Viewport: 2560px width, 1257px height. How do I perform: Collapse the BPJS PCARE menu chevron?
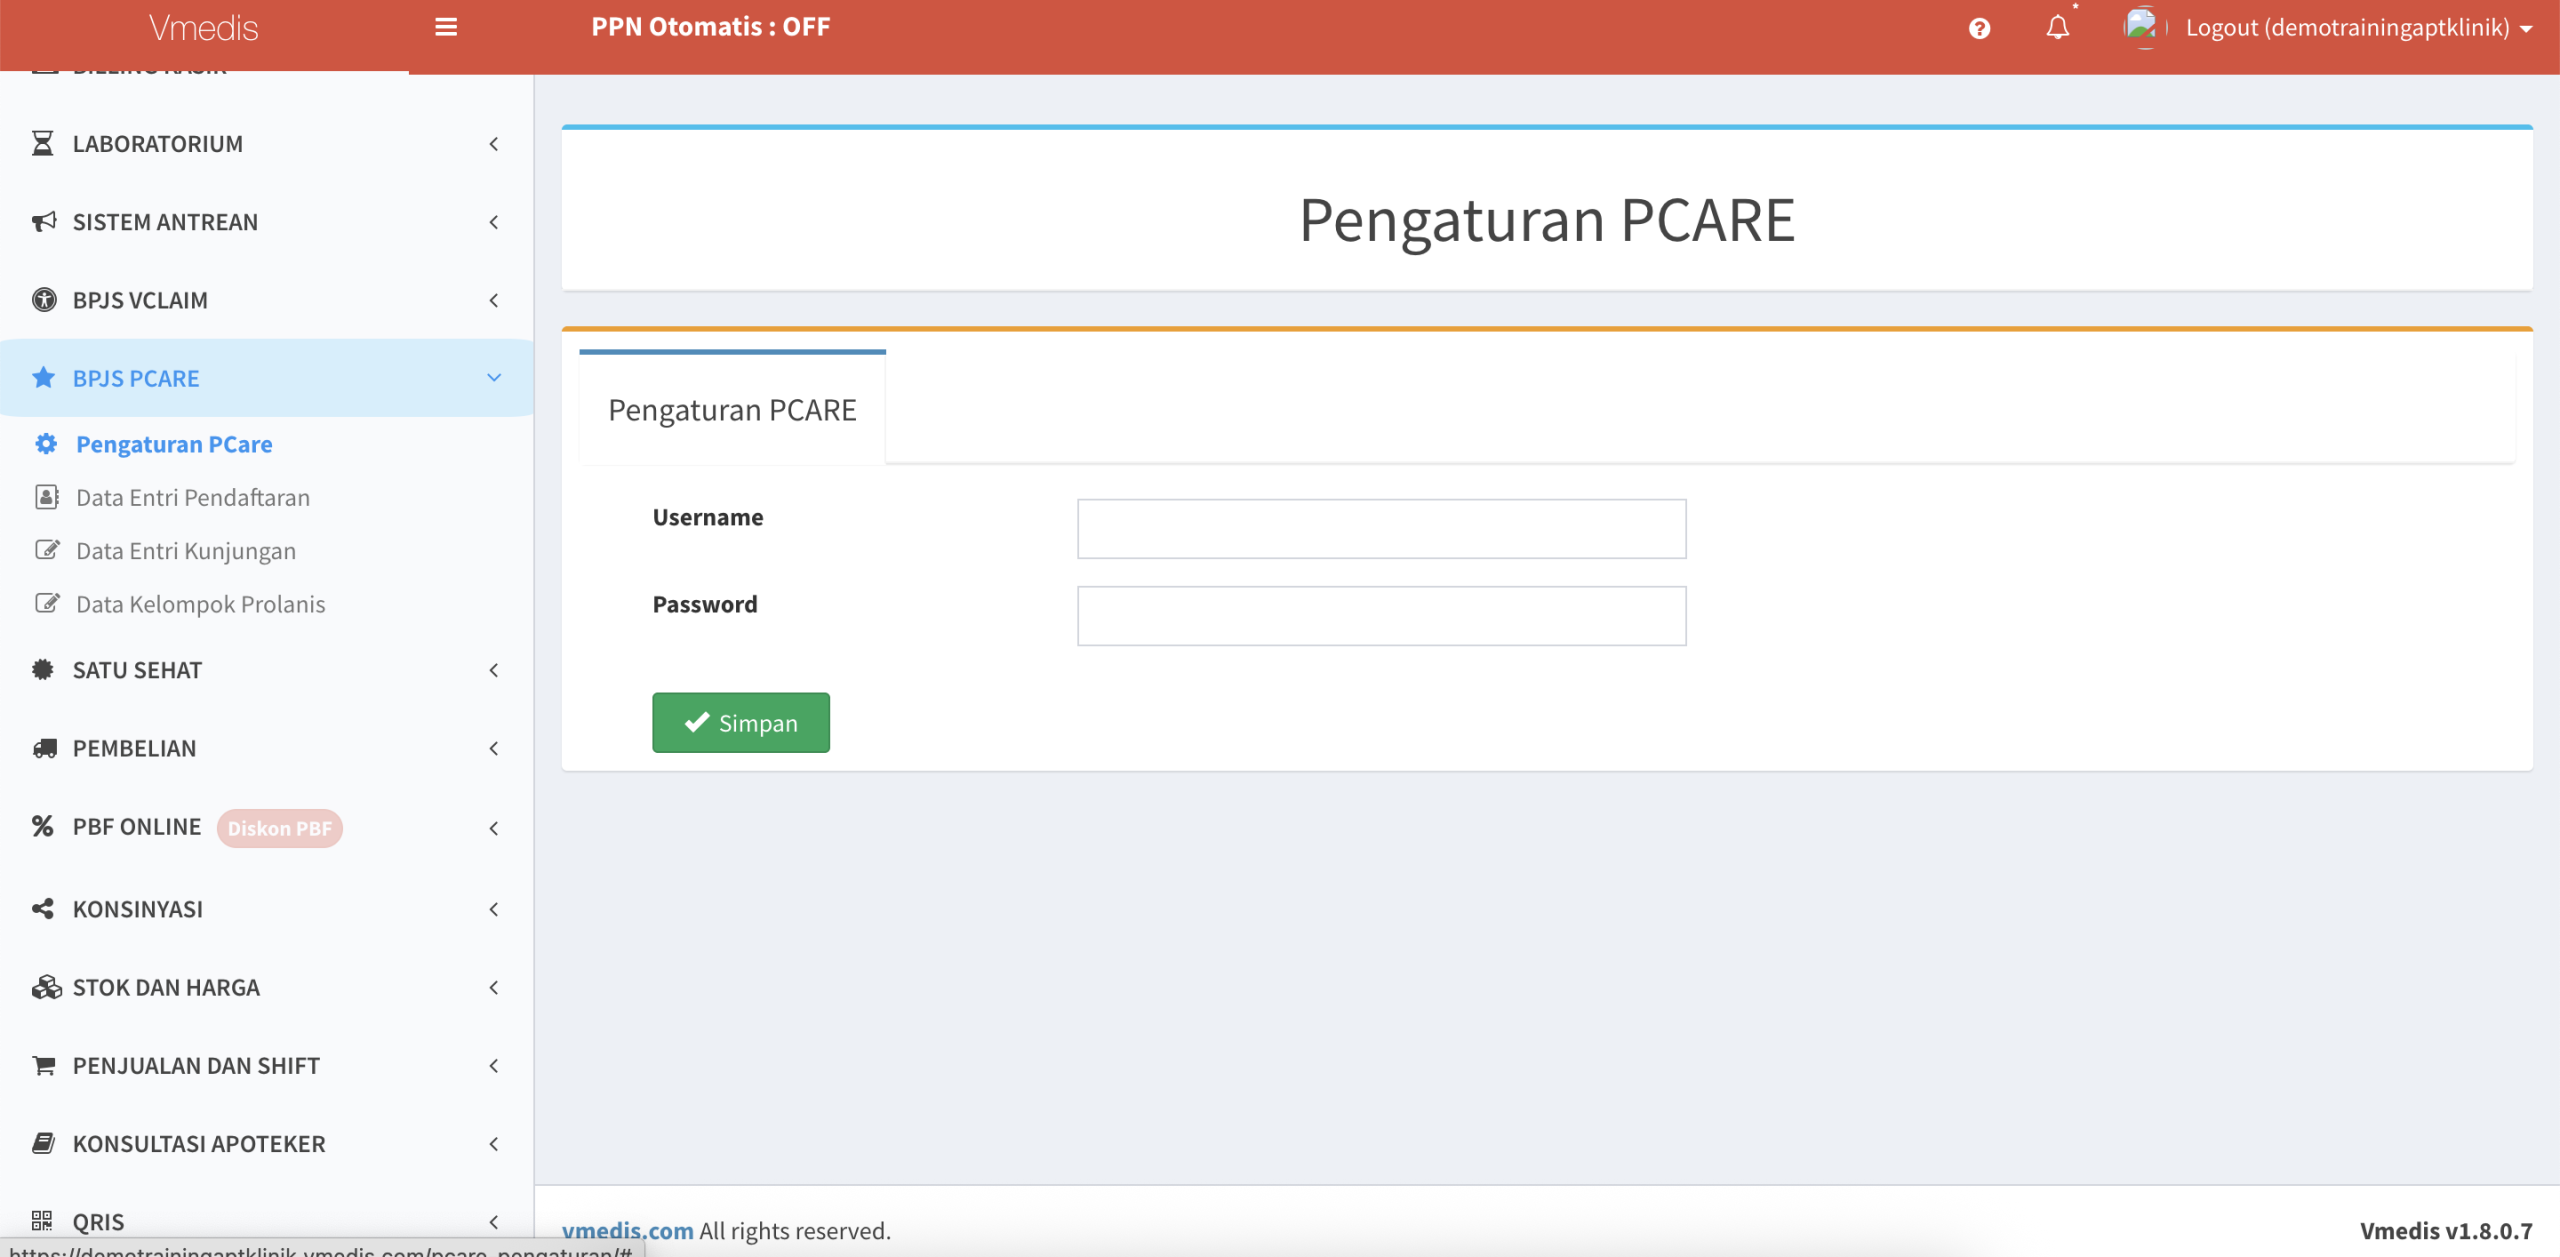(494, 378)
